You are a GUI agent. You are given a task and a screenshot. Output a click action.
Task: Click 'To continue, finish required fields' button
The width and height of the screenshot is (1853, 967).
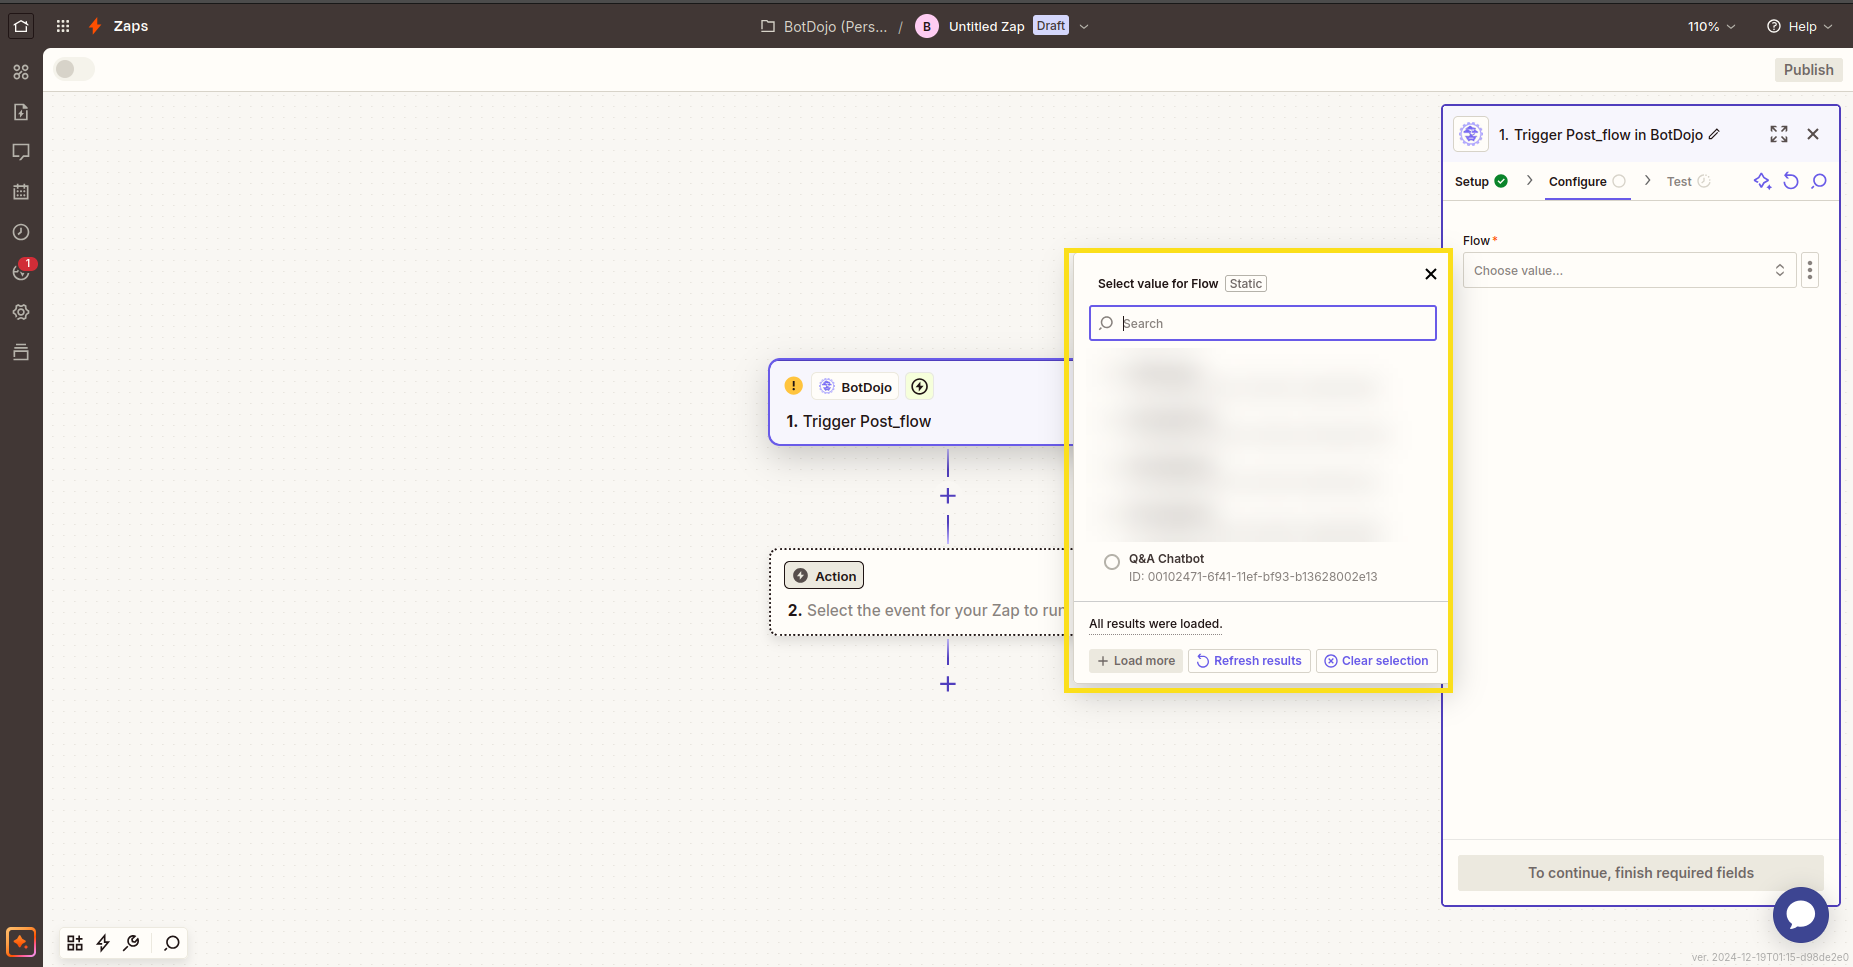coord(1641,873)
